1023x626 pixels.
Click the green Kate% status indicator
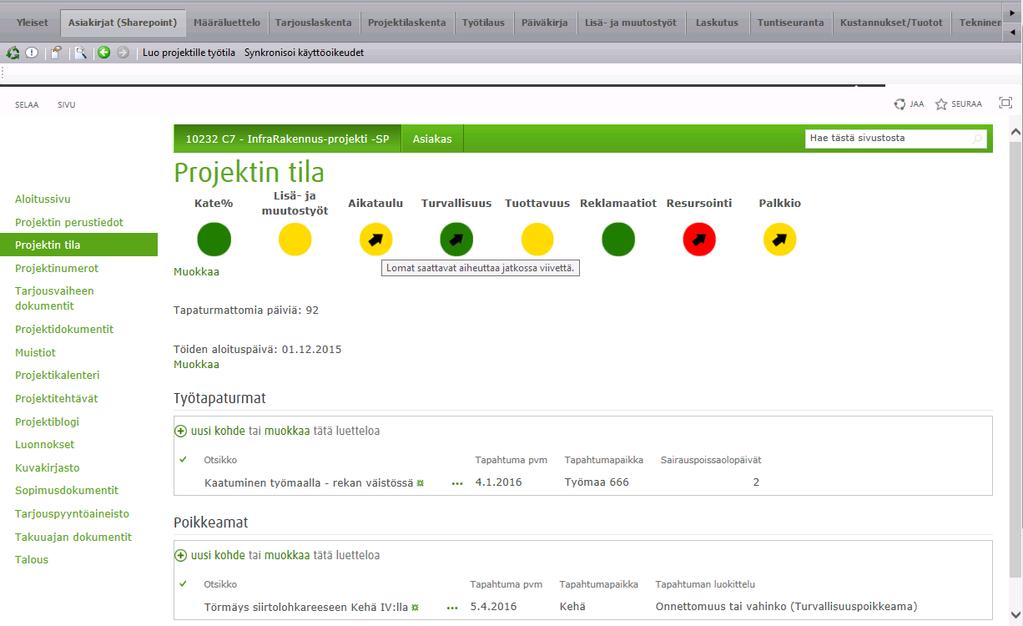214,240
